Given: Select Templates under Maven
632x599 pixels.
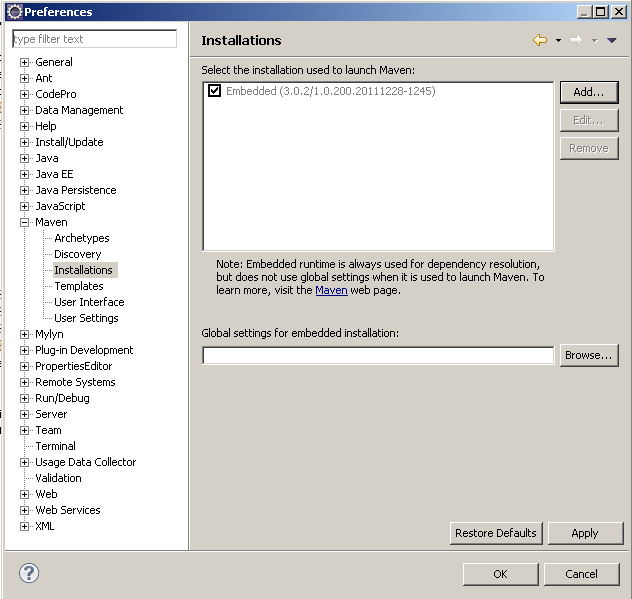Looking at the screenshot, I should coord(79,286).
